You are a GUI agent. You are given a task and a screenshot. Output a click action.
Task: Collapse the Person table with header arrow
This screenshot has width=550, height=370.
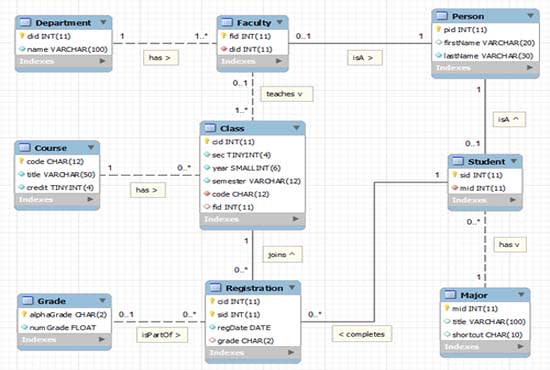pyautogui.click(x=530, y=15)
